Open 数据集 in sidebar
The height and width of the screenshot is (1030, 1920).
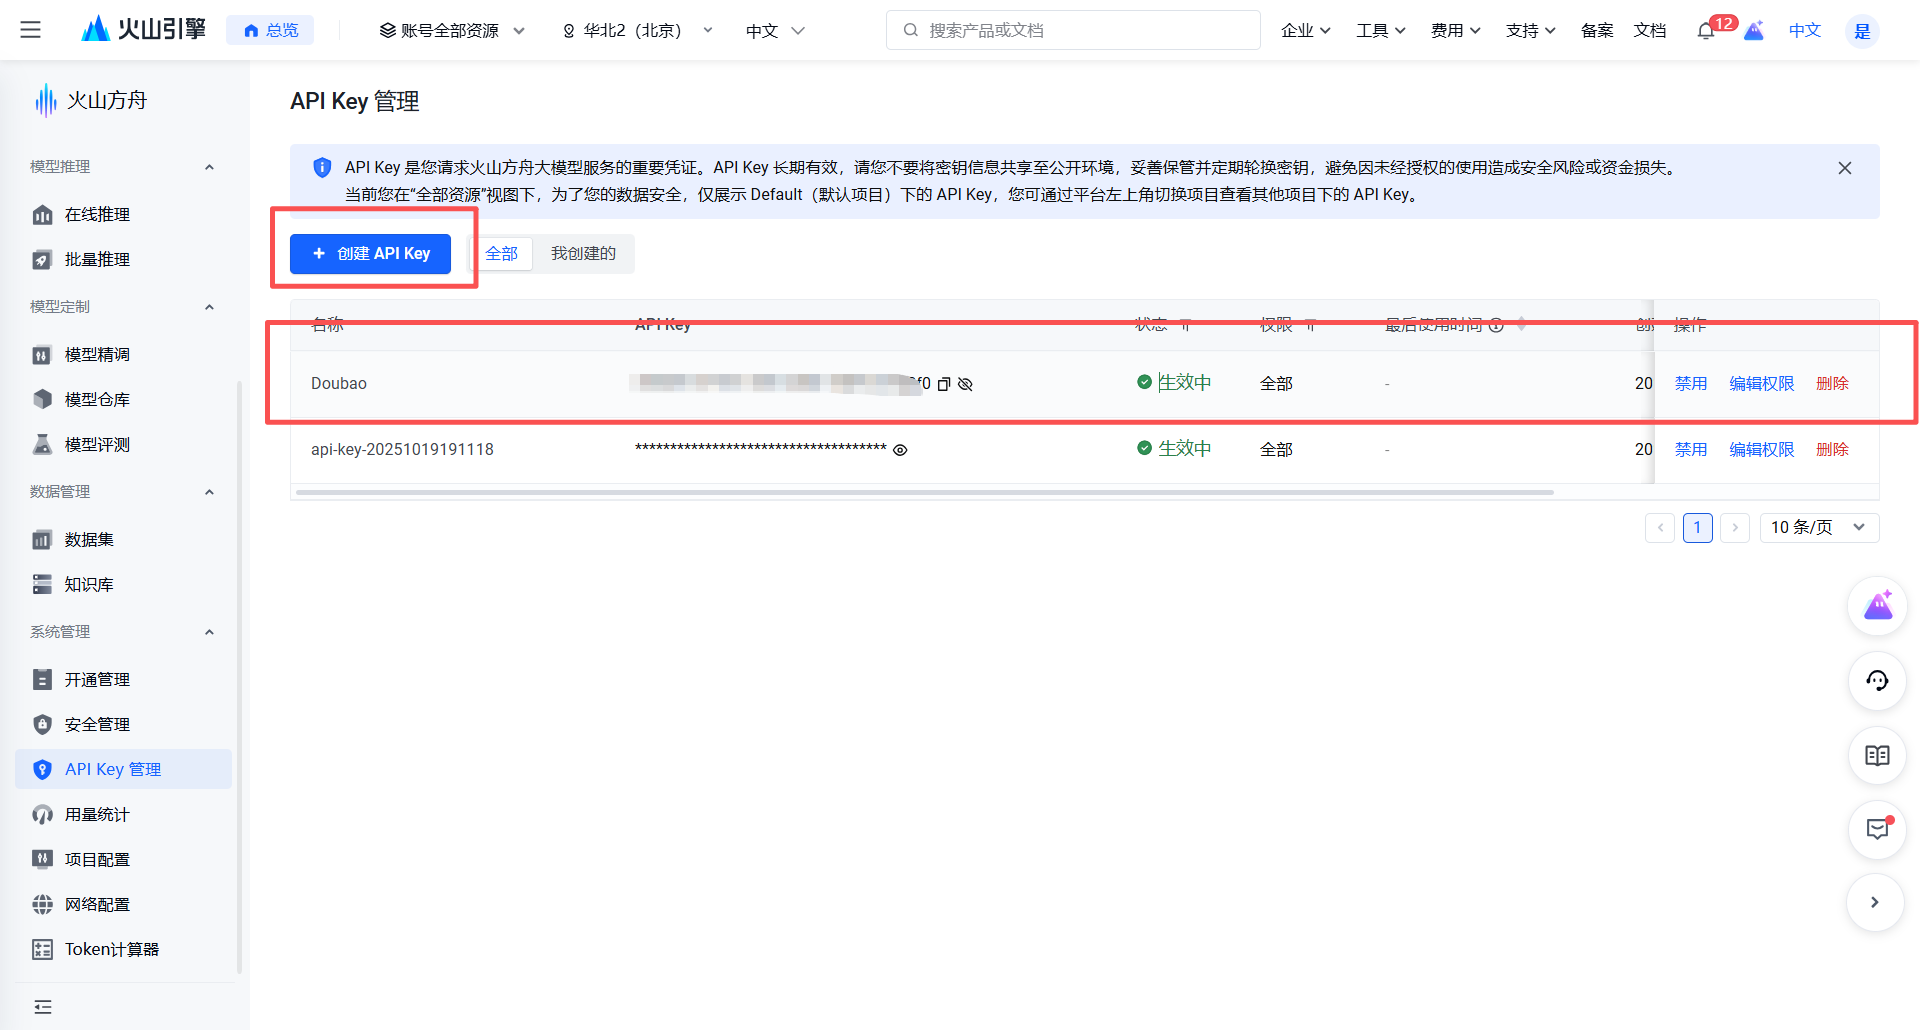tap(124, 540)
